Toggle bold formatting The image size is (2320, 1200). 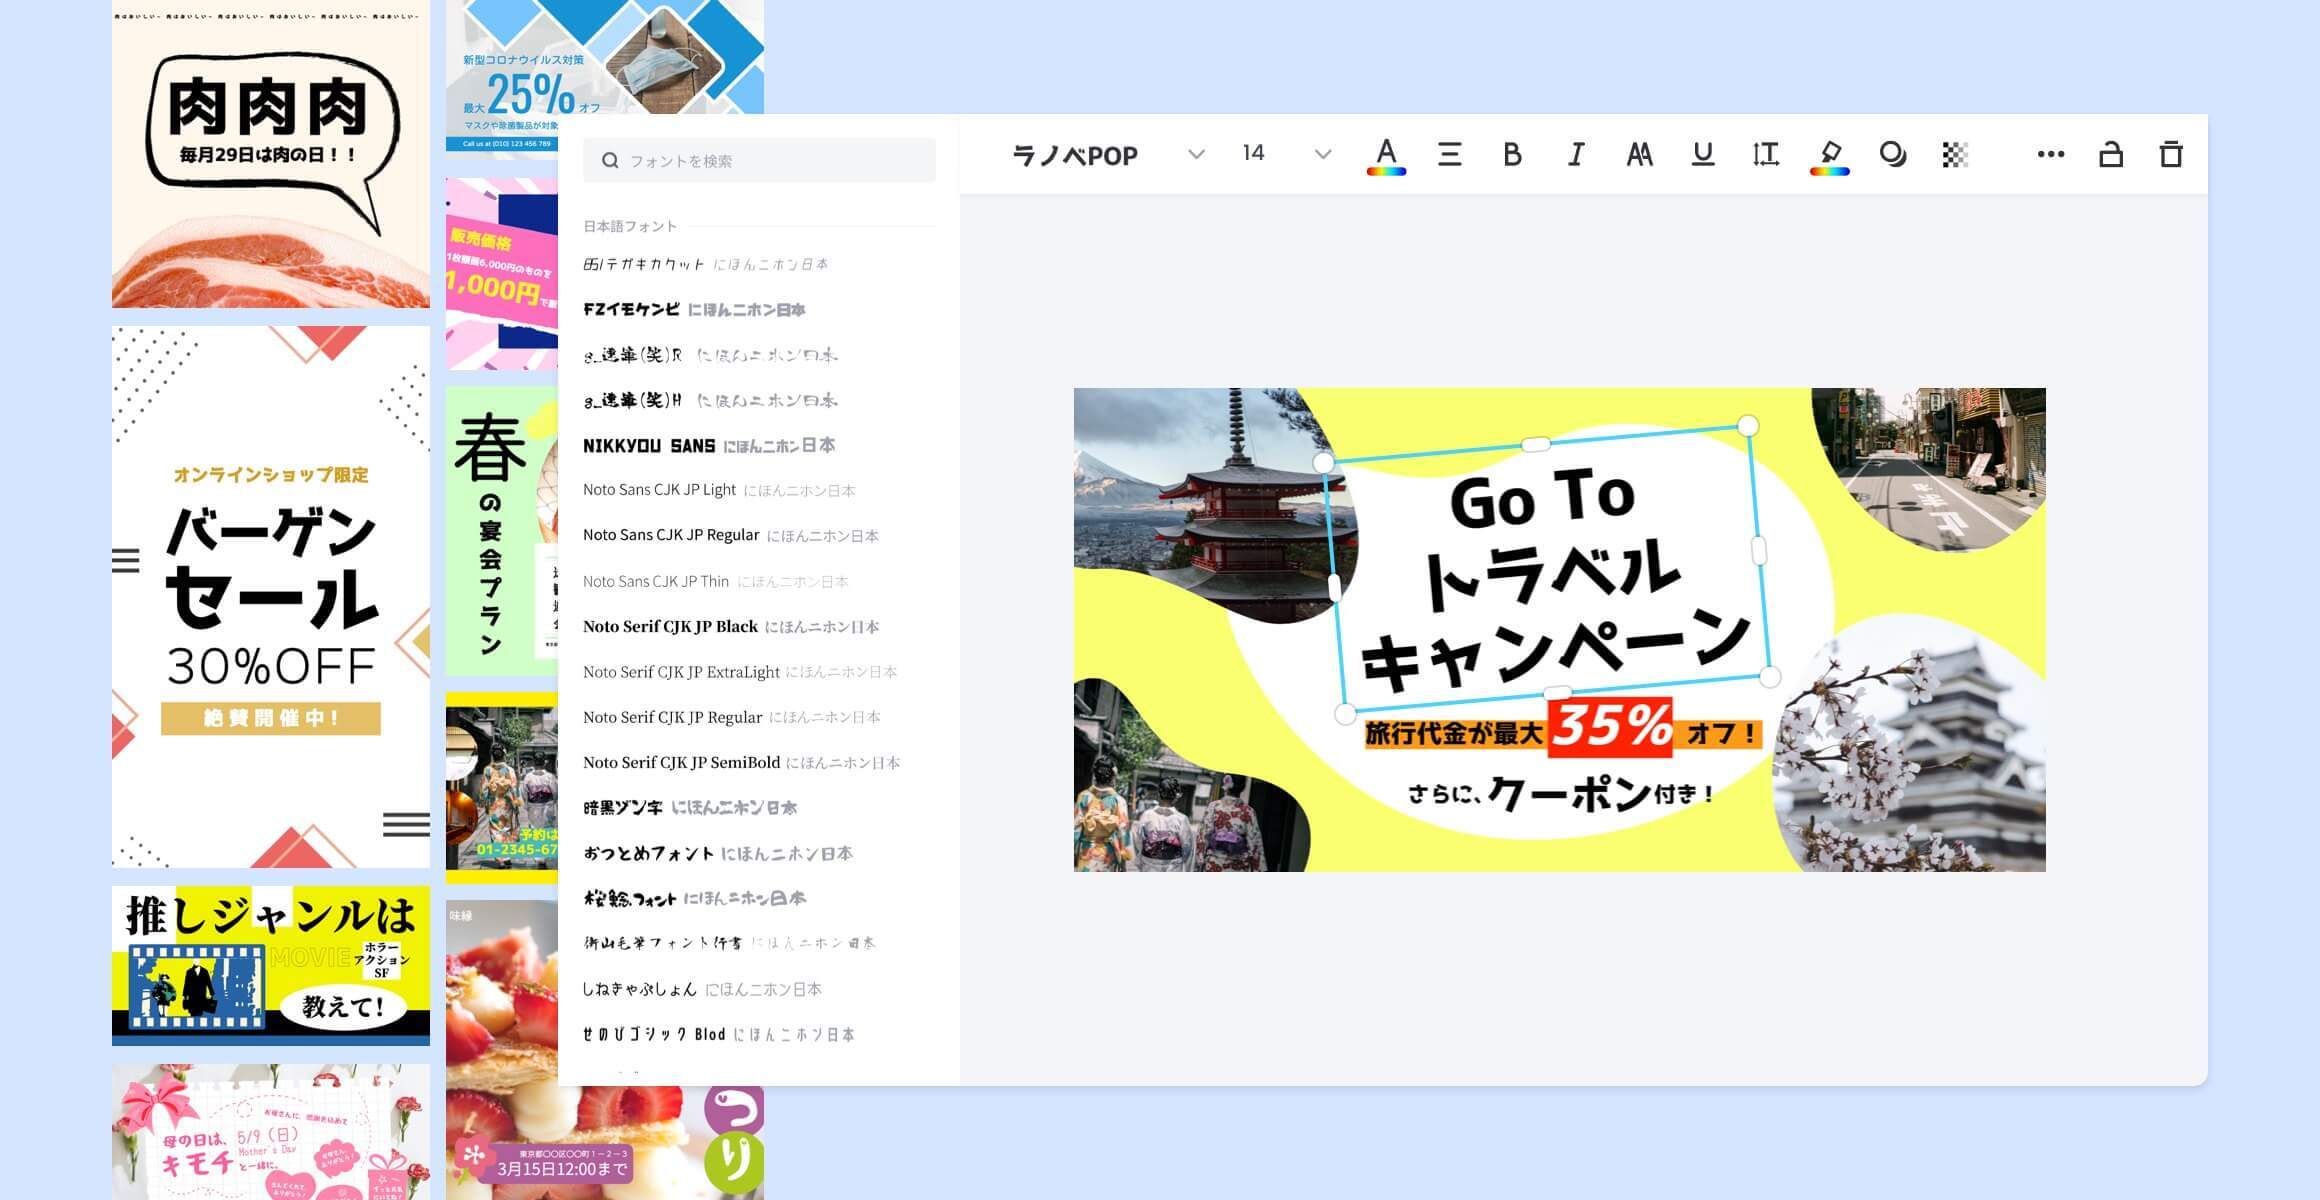pos(1512,153)
